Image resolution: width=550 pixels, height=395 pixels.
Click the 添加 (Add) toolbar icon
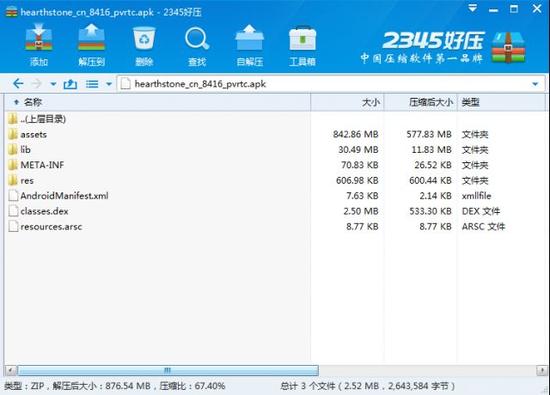pyautogui.click(x=39, y=45)
